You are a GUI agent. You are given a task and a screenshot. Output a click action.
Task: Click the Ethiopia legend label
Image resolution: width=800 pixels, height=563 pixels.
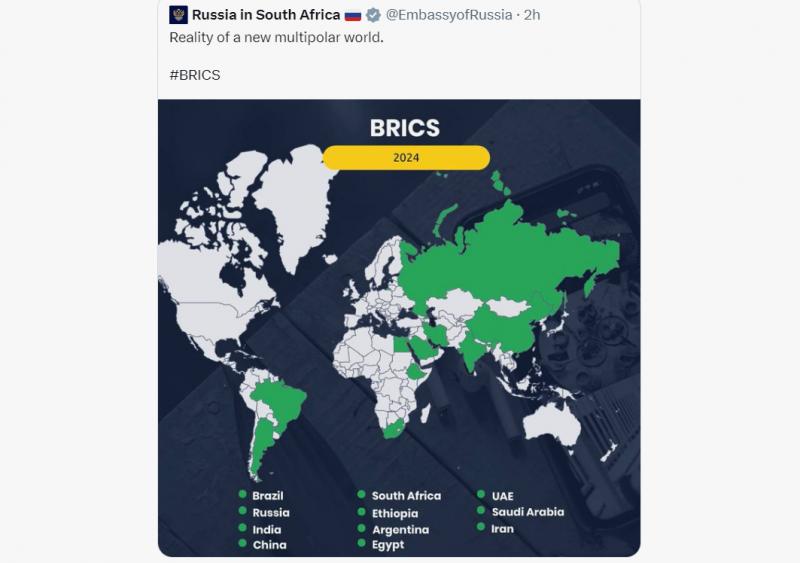coord(395,513)
